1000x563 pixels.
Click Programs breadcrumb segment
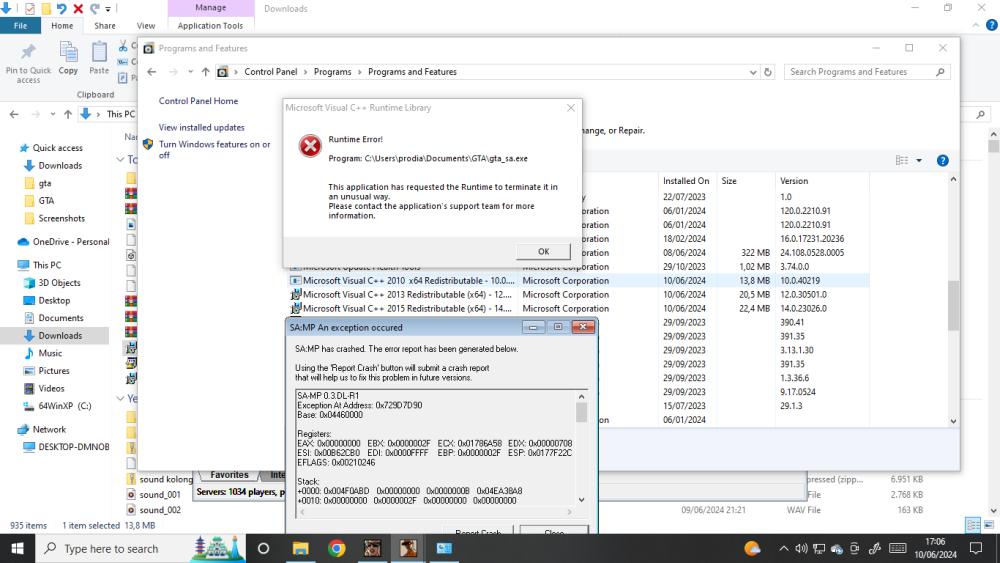332,71
